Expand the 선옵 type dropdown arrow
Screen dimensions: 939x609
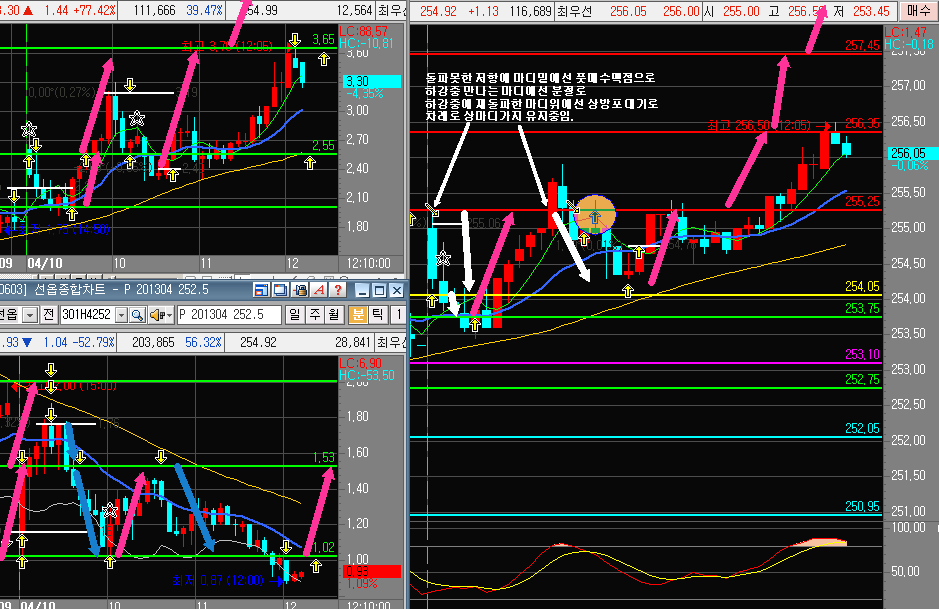click(x=30, y=314)
